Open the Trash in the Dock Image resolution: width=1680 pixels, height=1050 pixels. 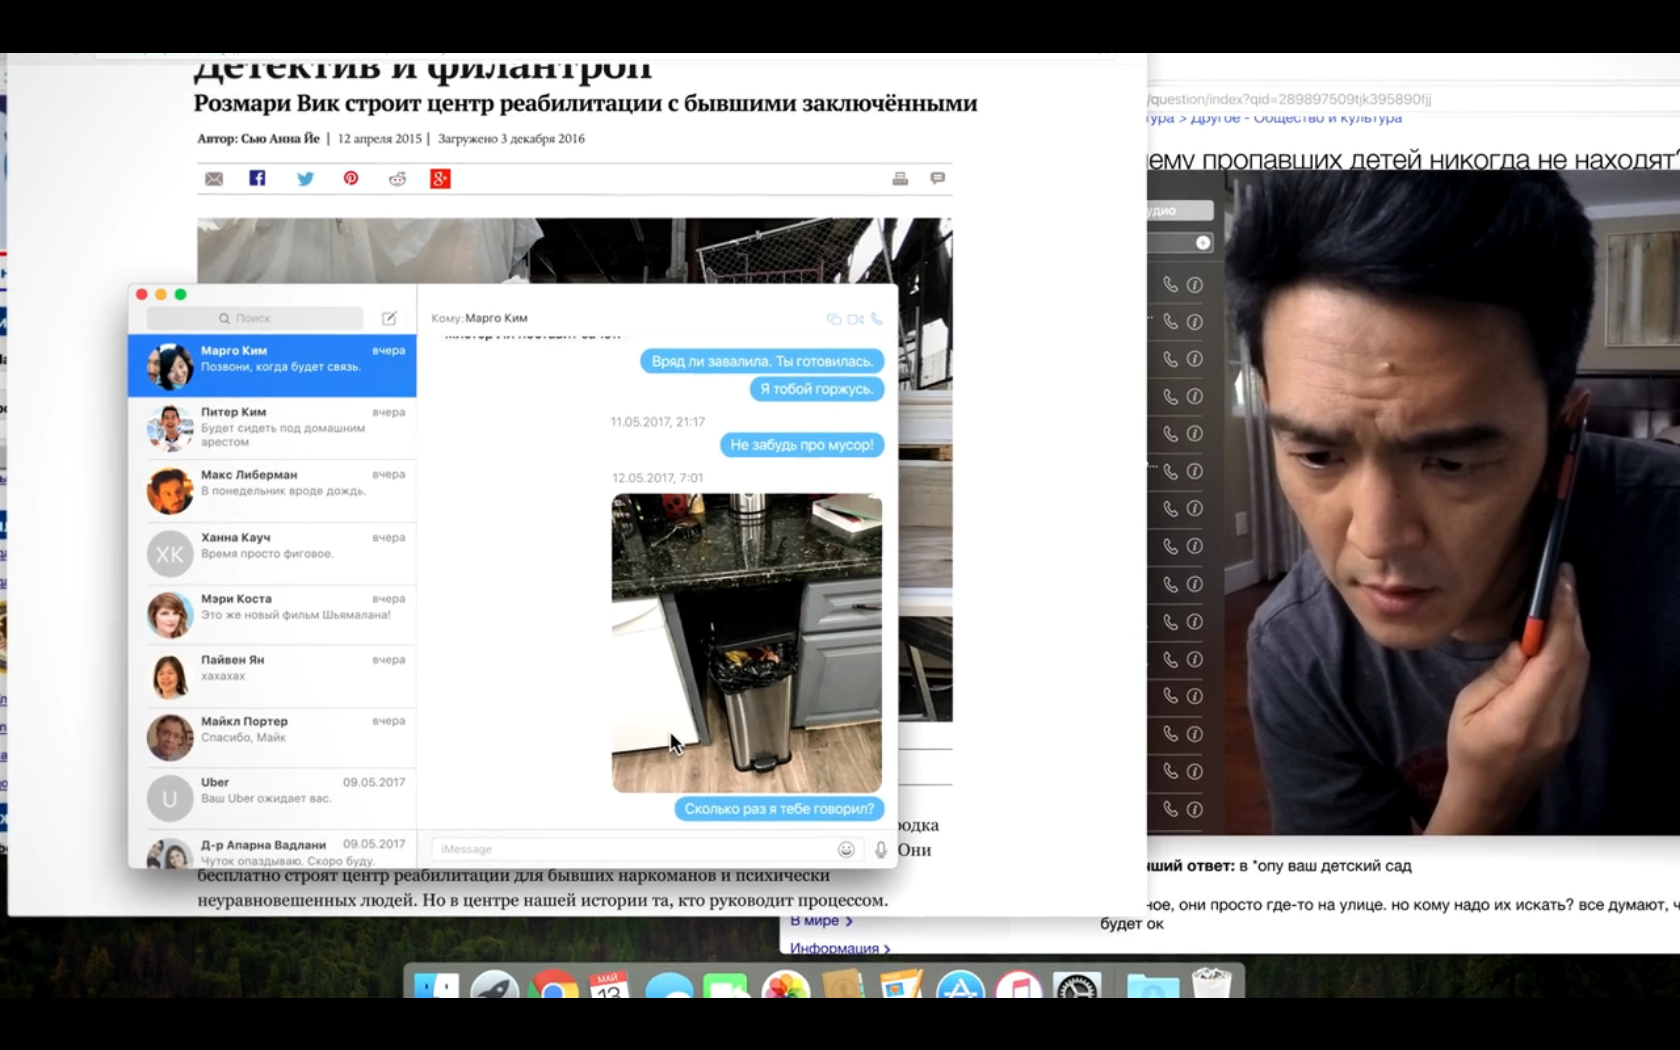coord(1211,983)
